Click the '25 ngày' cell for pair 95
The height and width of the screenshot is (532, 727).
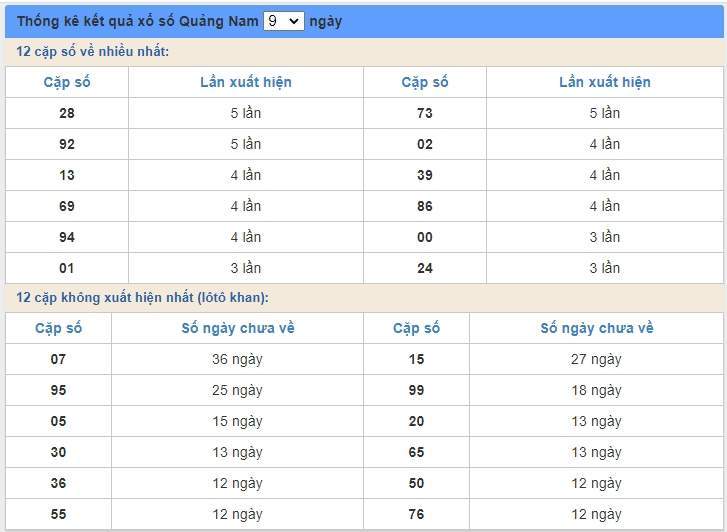tap(238, 390)
